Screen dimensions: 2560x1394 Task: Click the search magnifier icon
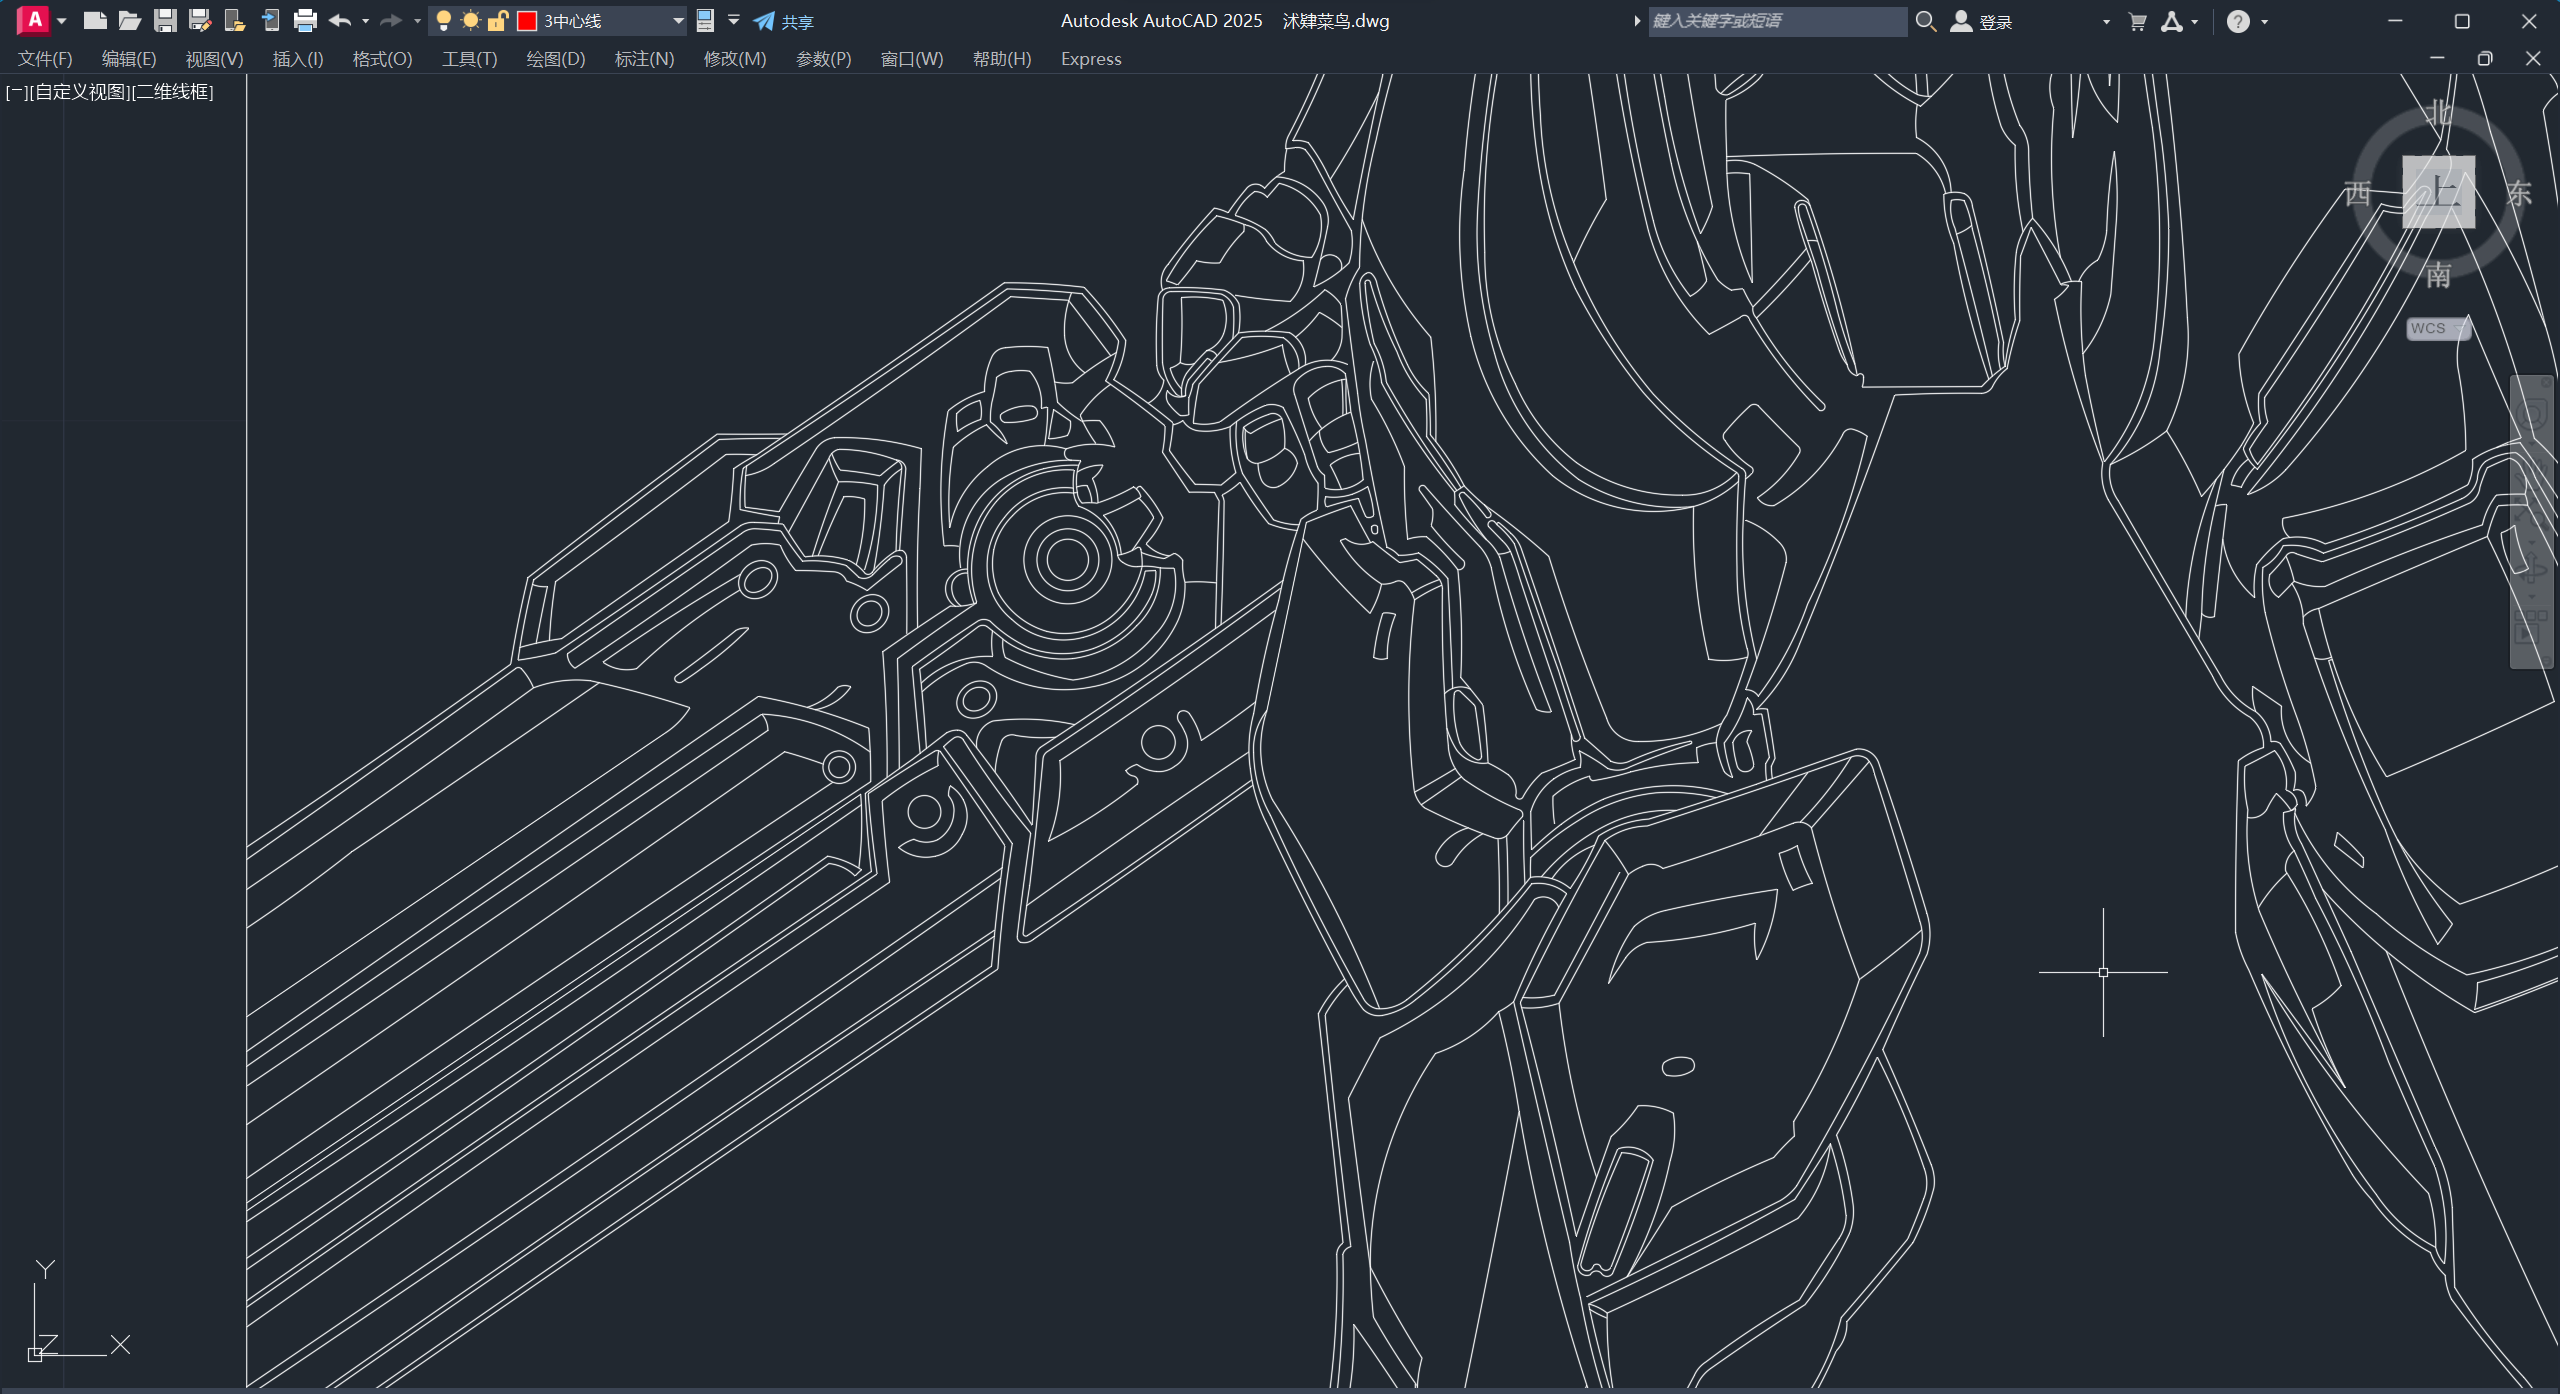pos(1925,21)
